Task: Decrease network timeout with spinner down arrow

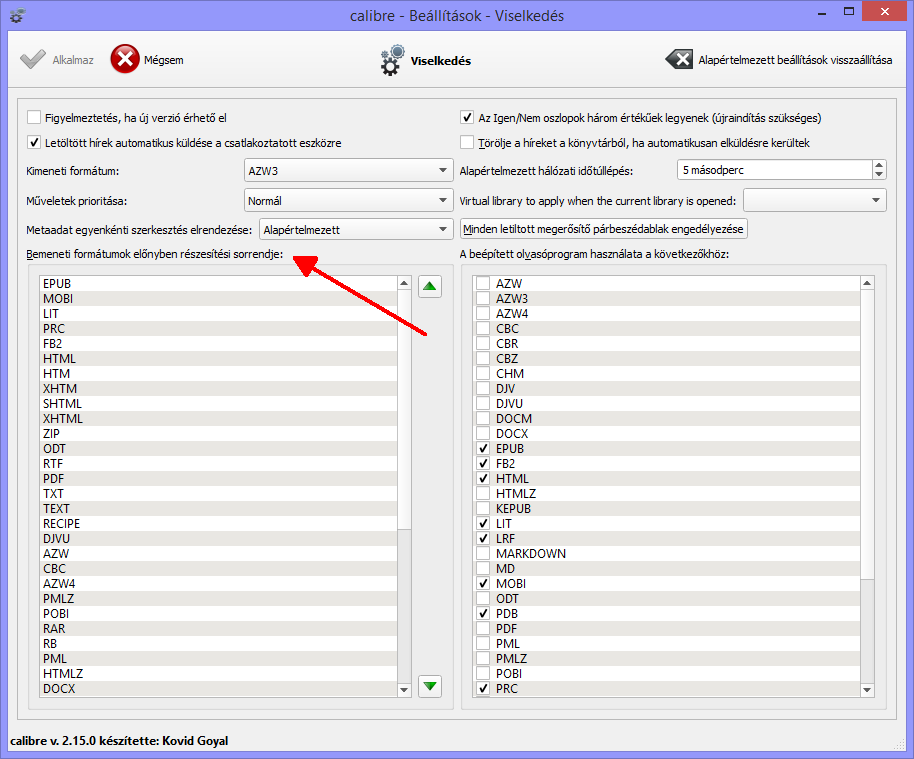Action: coord(879,175)
